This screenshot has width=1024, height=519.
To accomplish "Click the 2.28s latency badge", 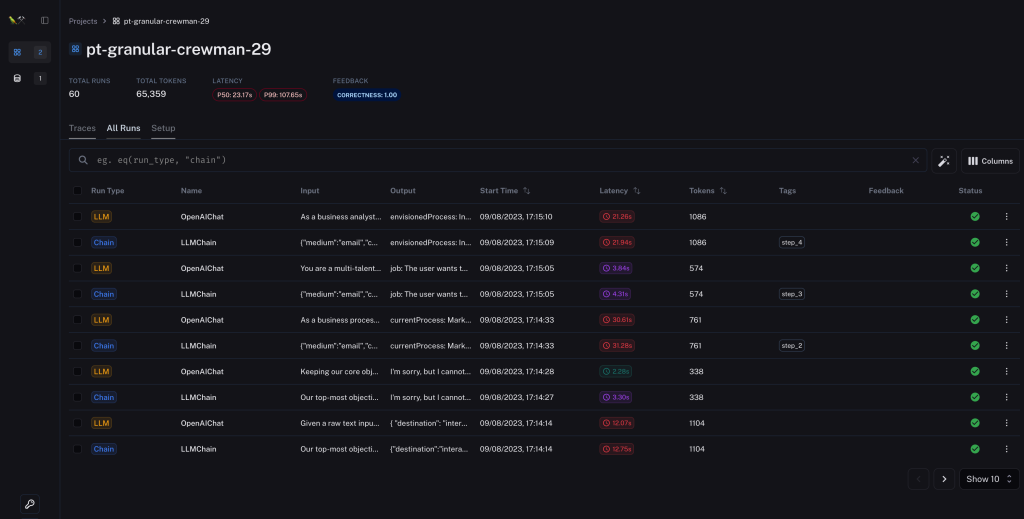I will [x=616, y=371].
